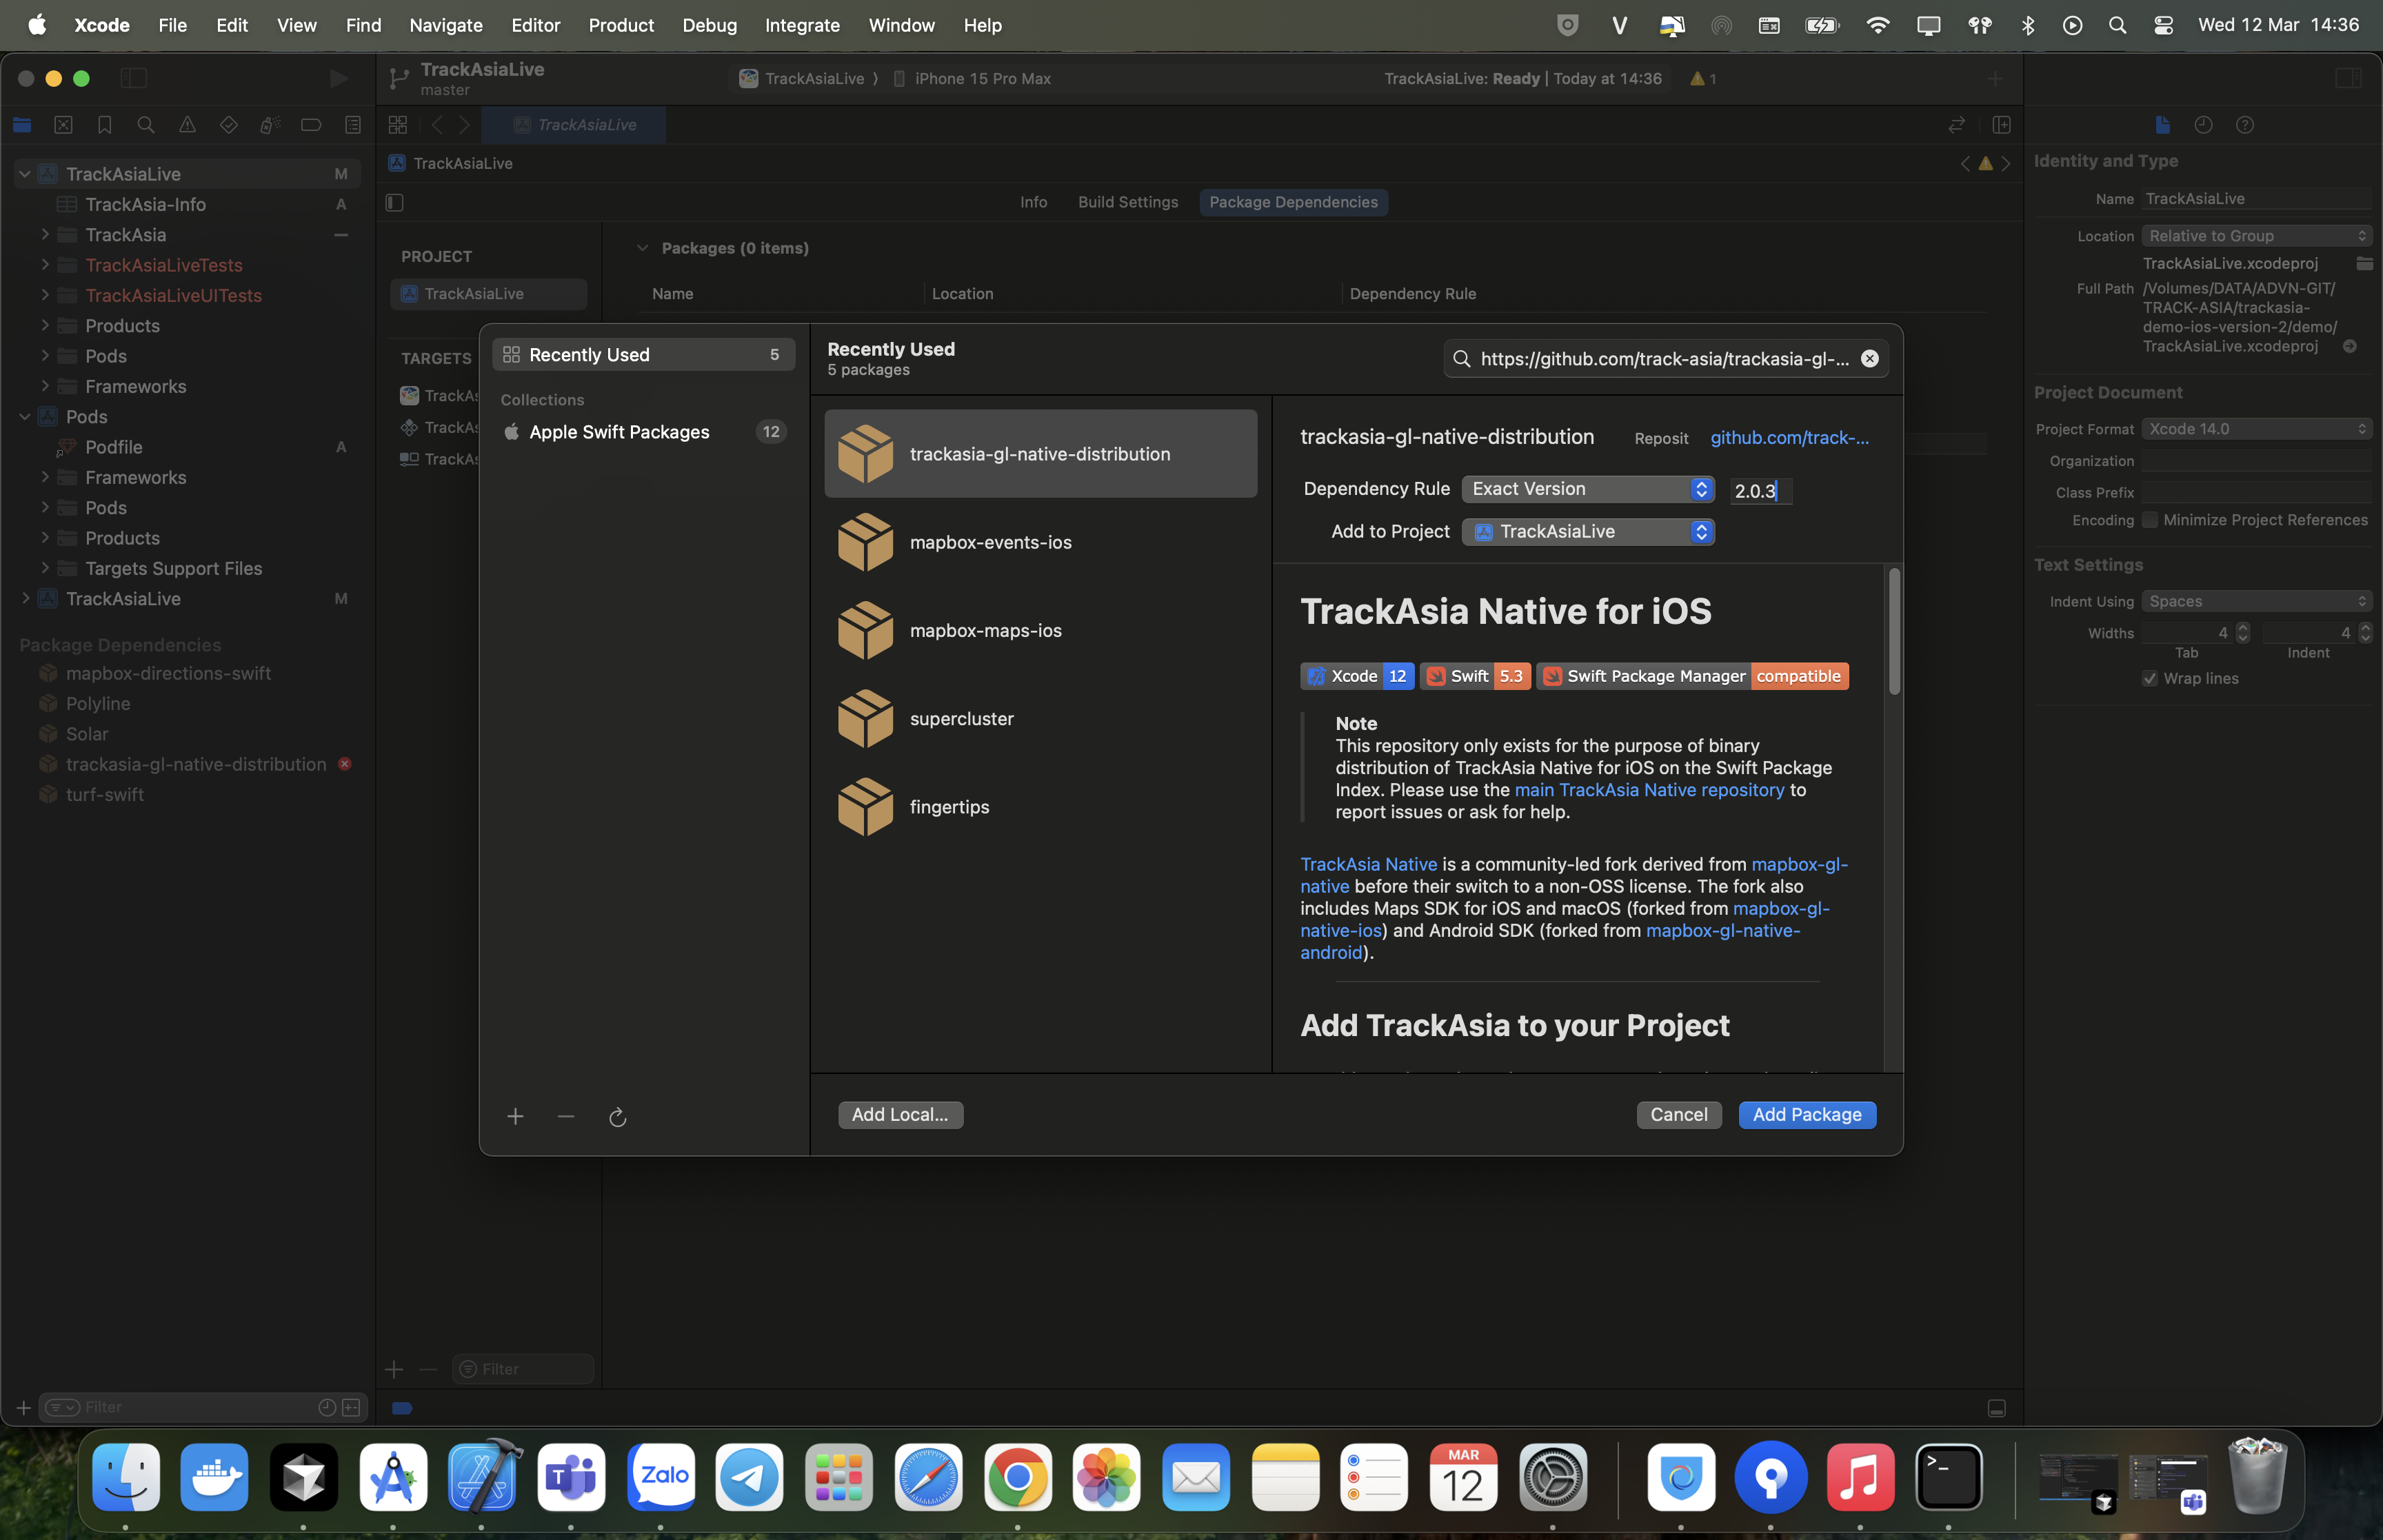Image resolution: width=2383 pixels, height=1540 pixels.
Task: Switch to the Info tab
Action: [x=1033, y=202]
